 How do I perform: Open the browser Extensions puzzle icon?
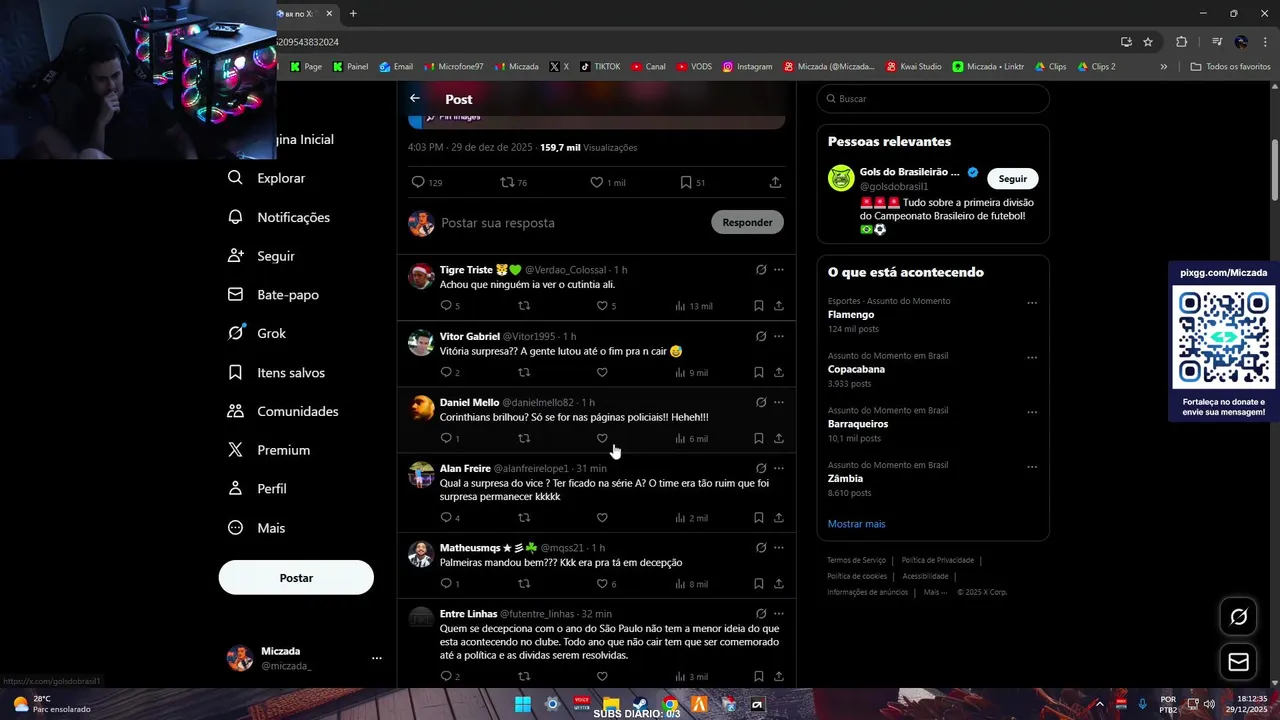[x=1182, y=42]
